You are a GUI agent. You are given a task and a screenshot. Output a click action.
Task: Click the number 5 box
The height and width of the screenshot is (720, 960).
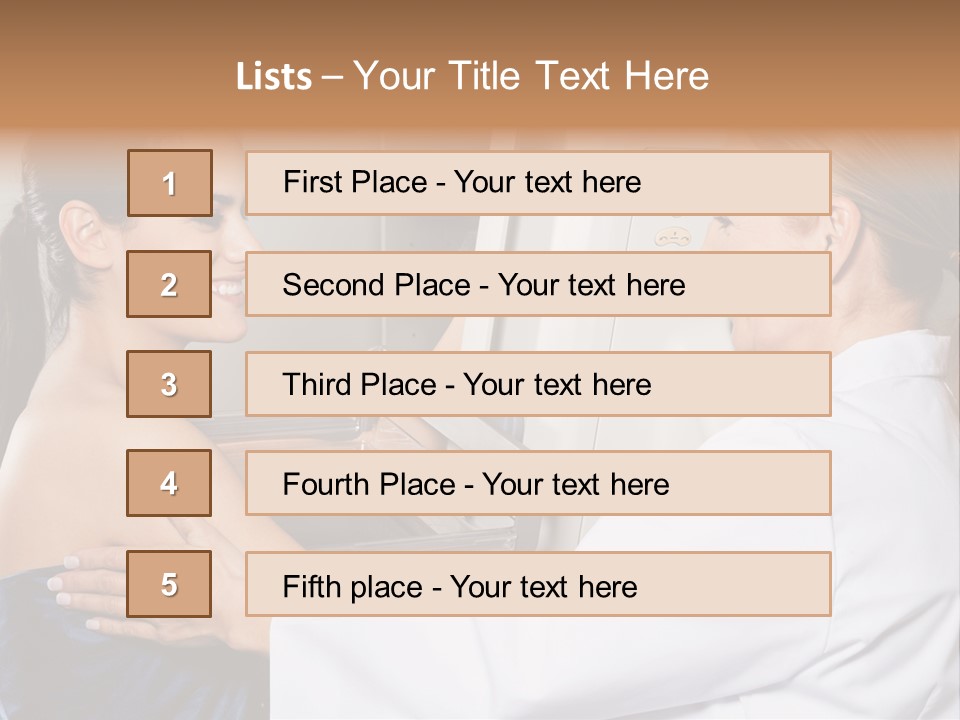169,584
